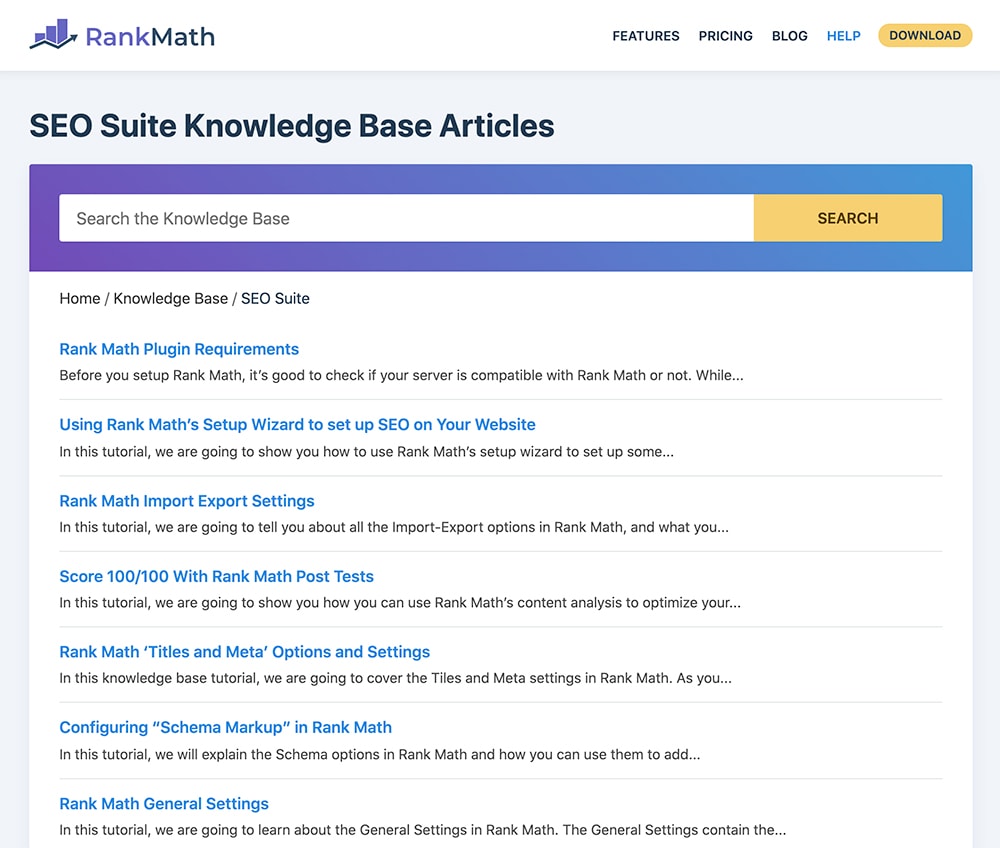1000x848 pixels.
Task: Open Knowledge Base from the breadcrumb trail
Action: (x=171, y=298)
